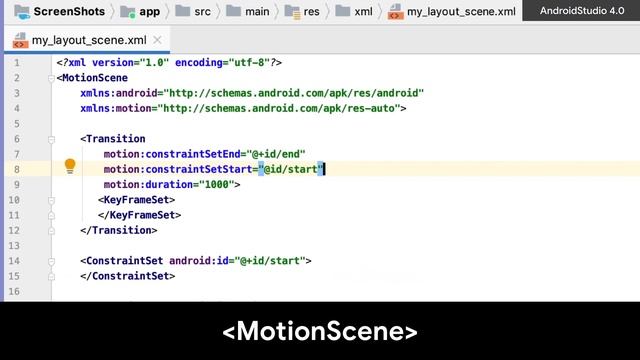This screenshot has height=360, width=640.
Task: Select the src folder breadcrumb
Action: click(x=193, y=11)
